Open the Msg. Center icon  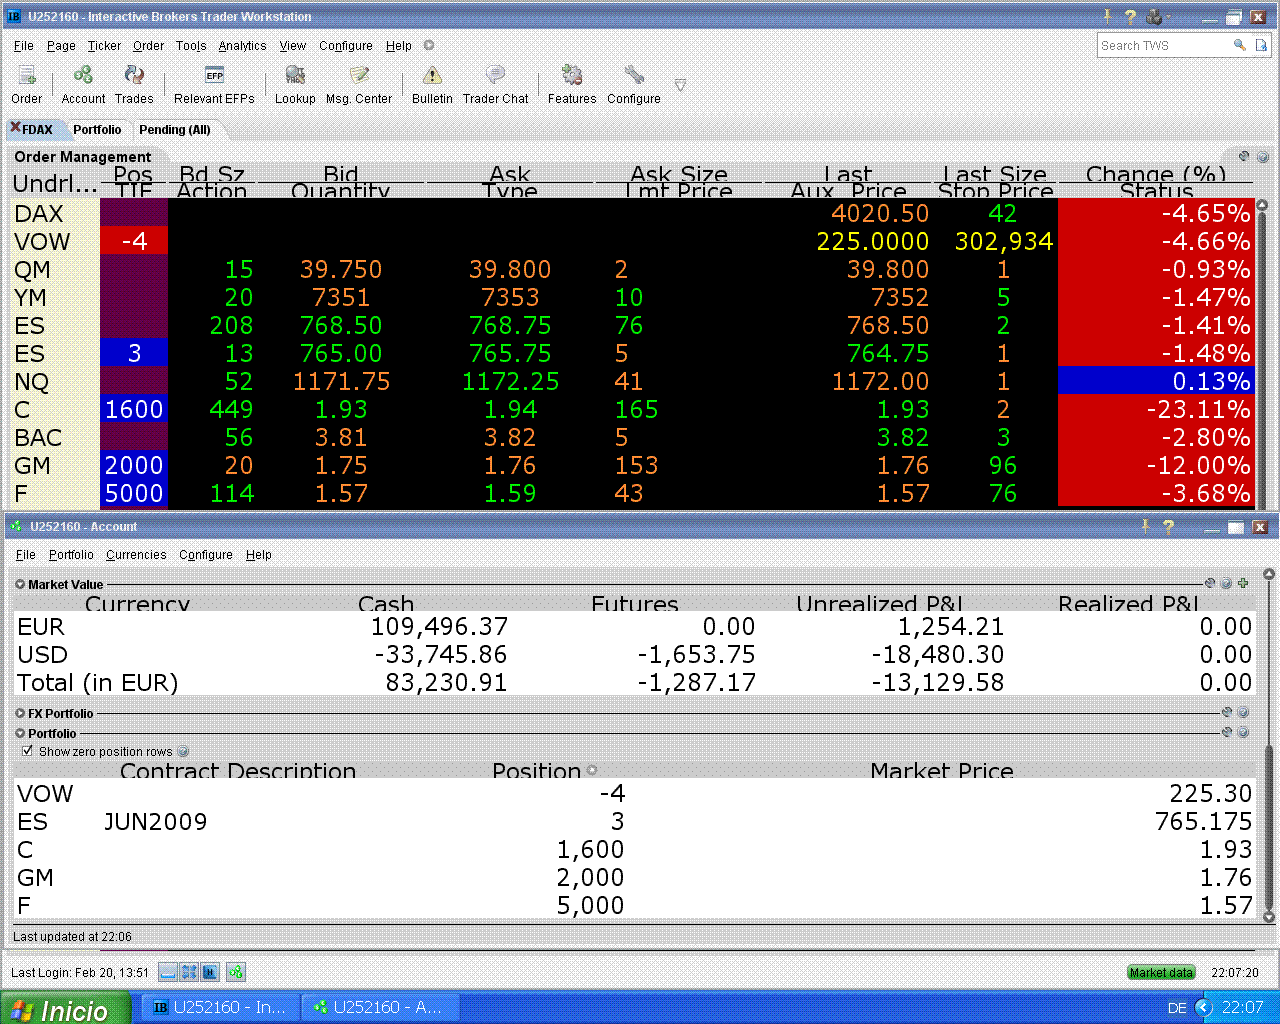[359, 76]
